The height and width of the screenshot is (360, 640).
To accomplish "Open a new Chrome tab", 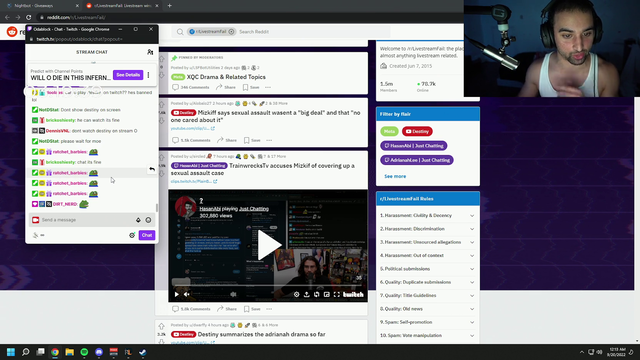I will (x=169, y=6).
